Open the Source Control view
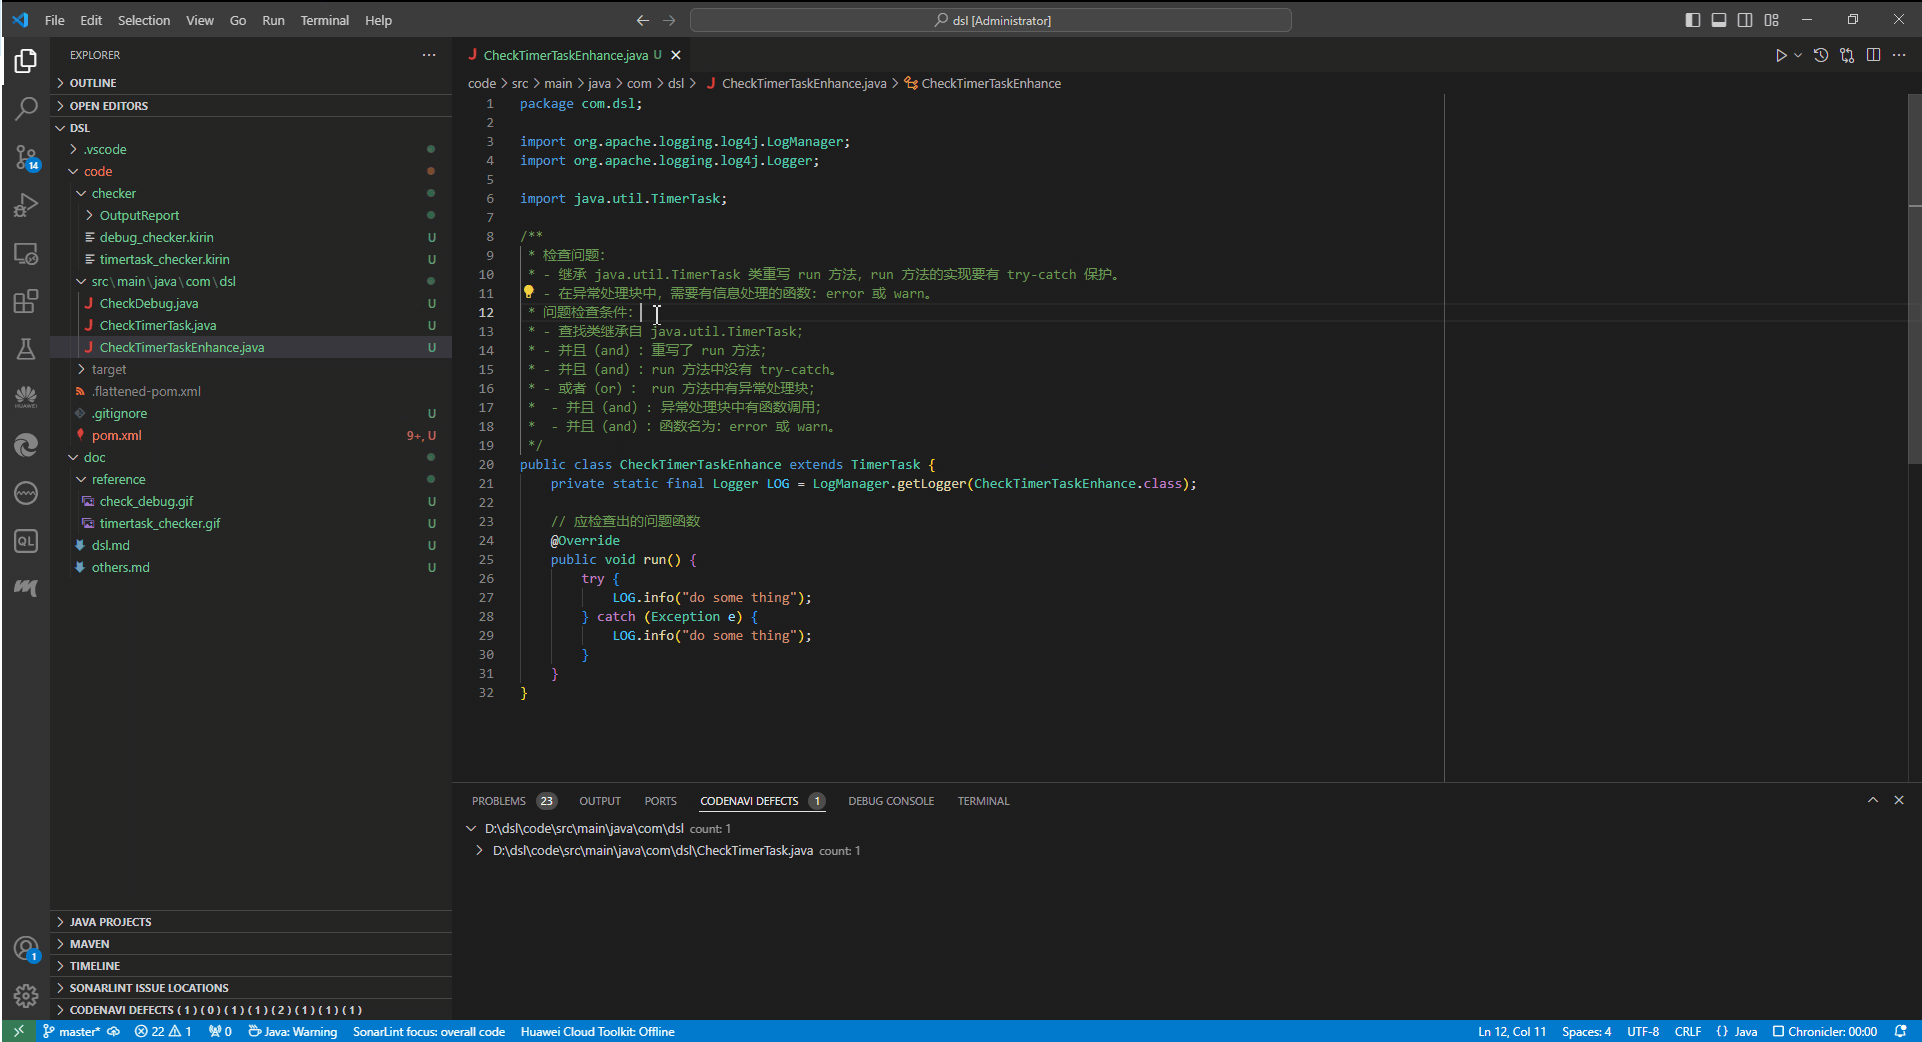This screenshot has height=1042, width=1922. pyautogui.click(x=26, y=157)
